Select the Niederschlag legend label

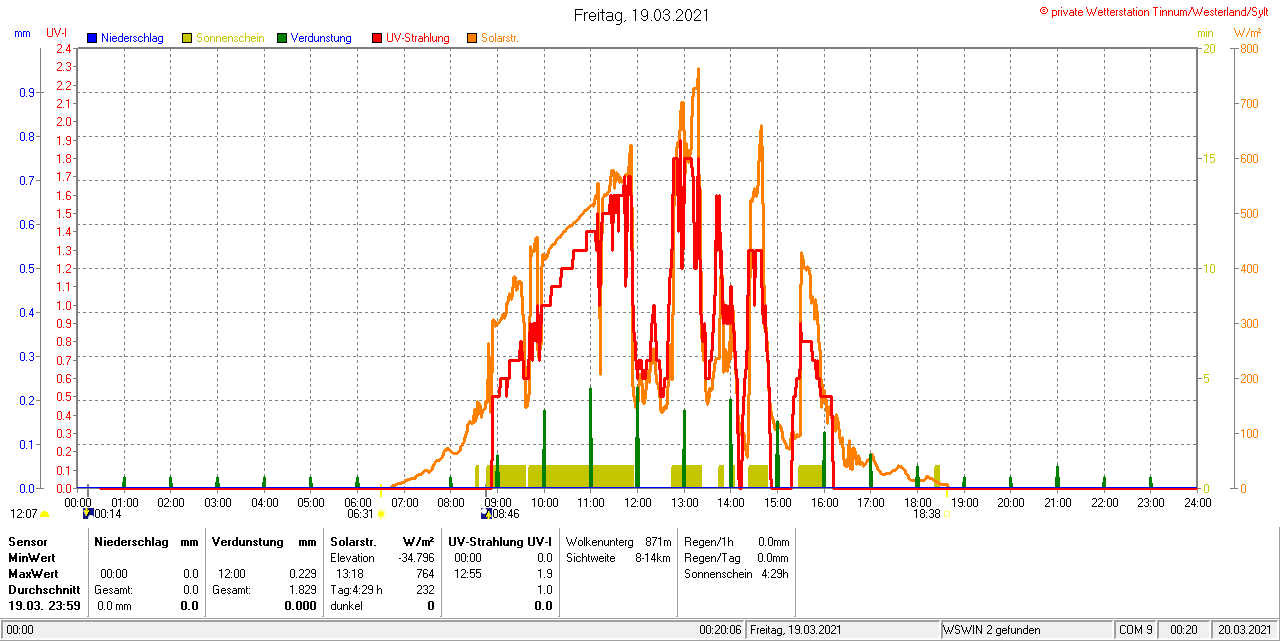pos(132,38)
